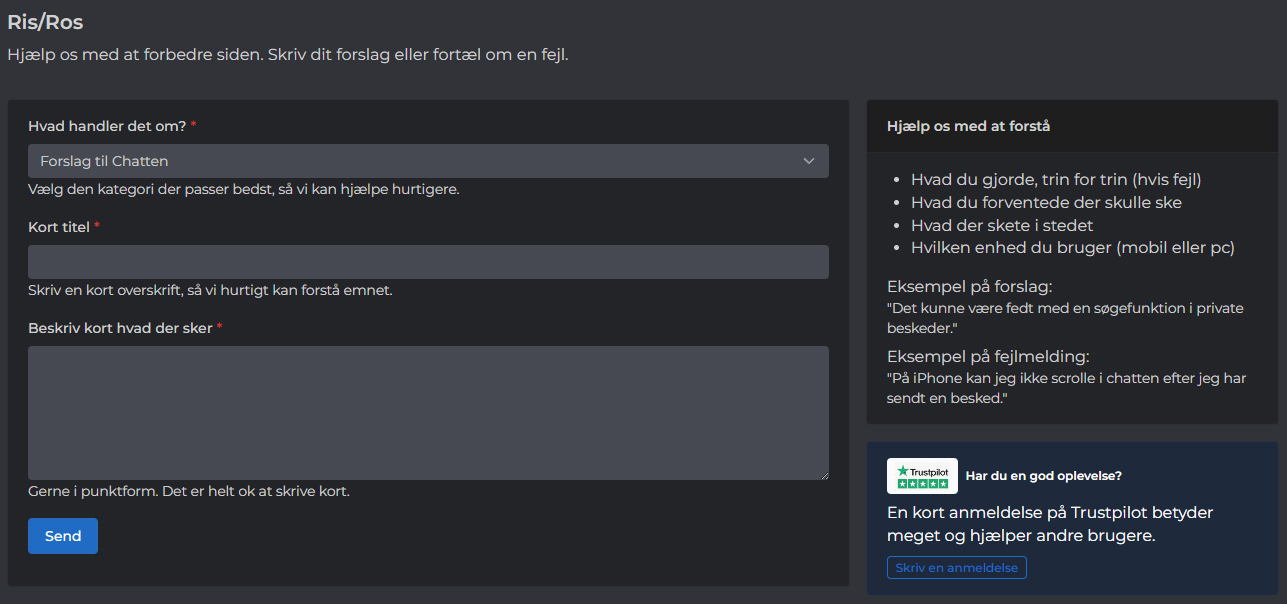Click the 'Beskriv kort hvad der sker' label

(x=120, y=328)
